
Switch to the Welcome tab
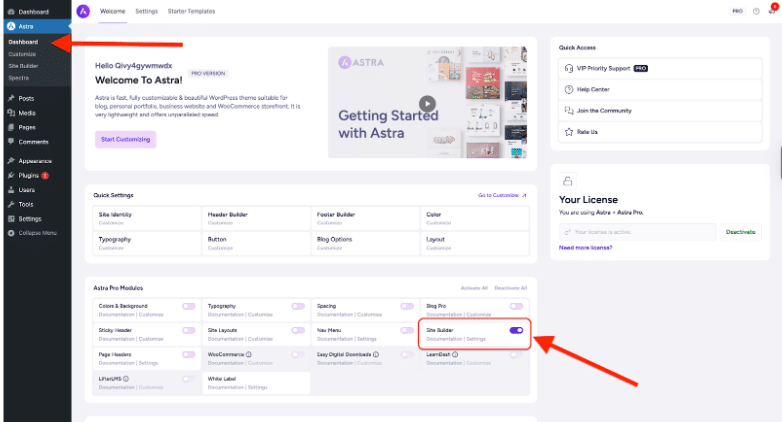tap(113, 11)
